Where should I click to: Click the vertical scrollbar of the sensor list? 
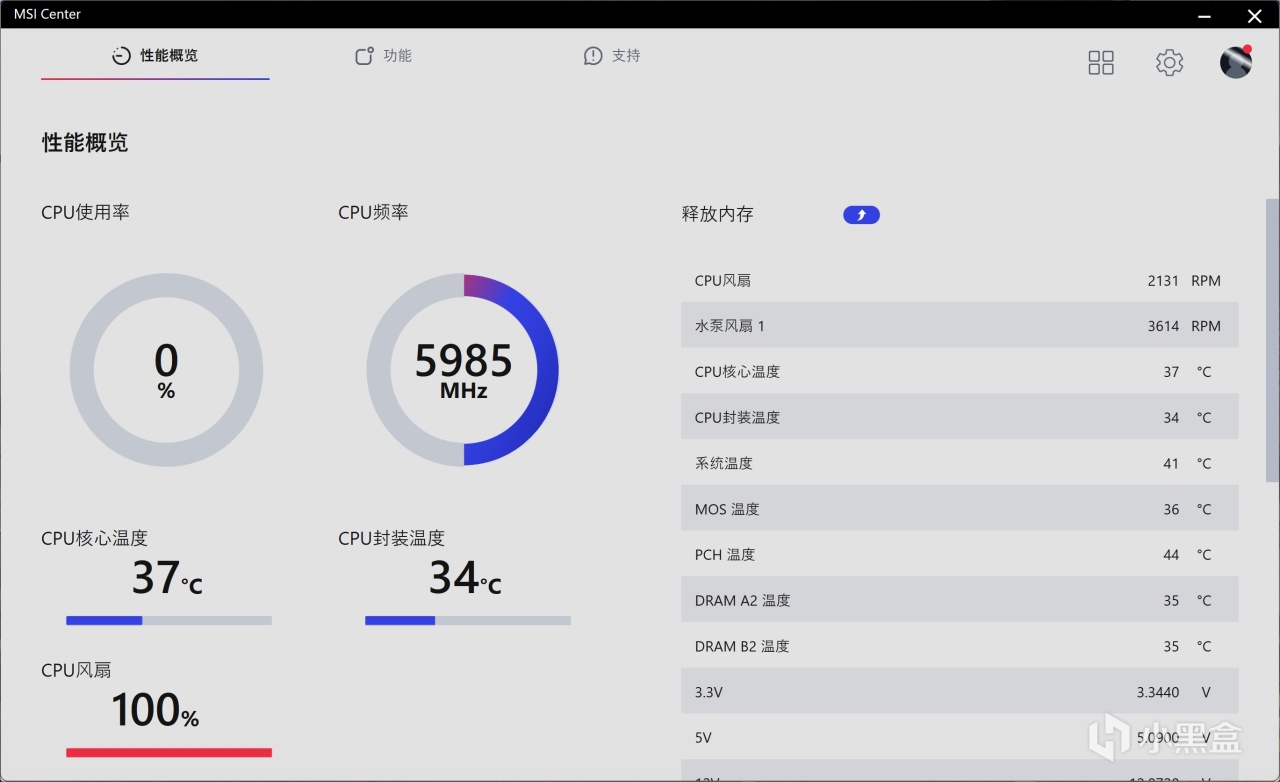pyautogui.click(x=1272, y=340)
